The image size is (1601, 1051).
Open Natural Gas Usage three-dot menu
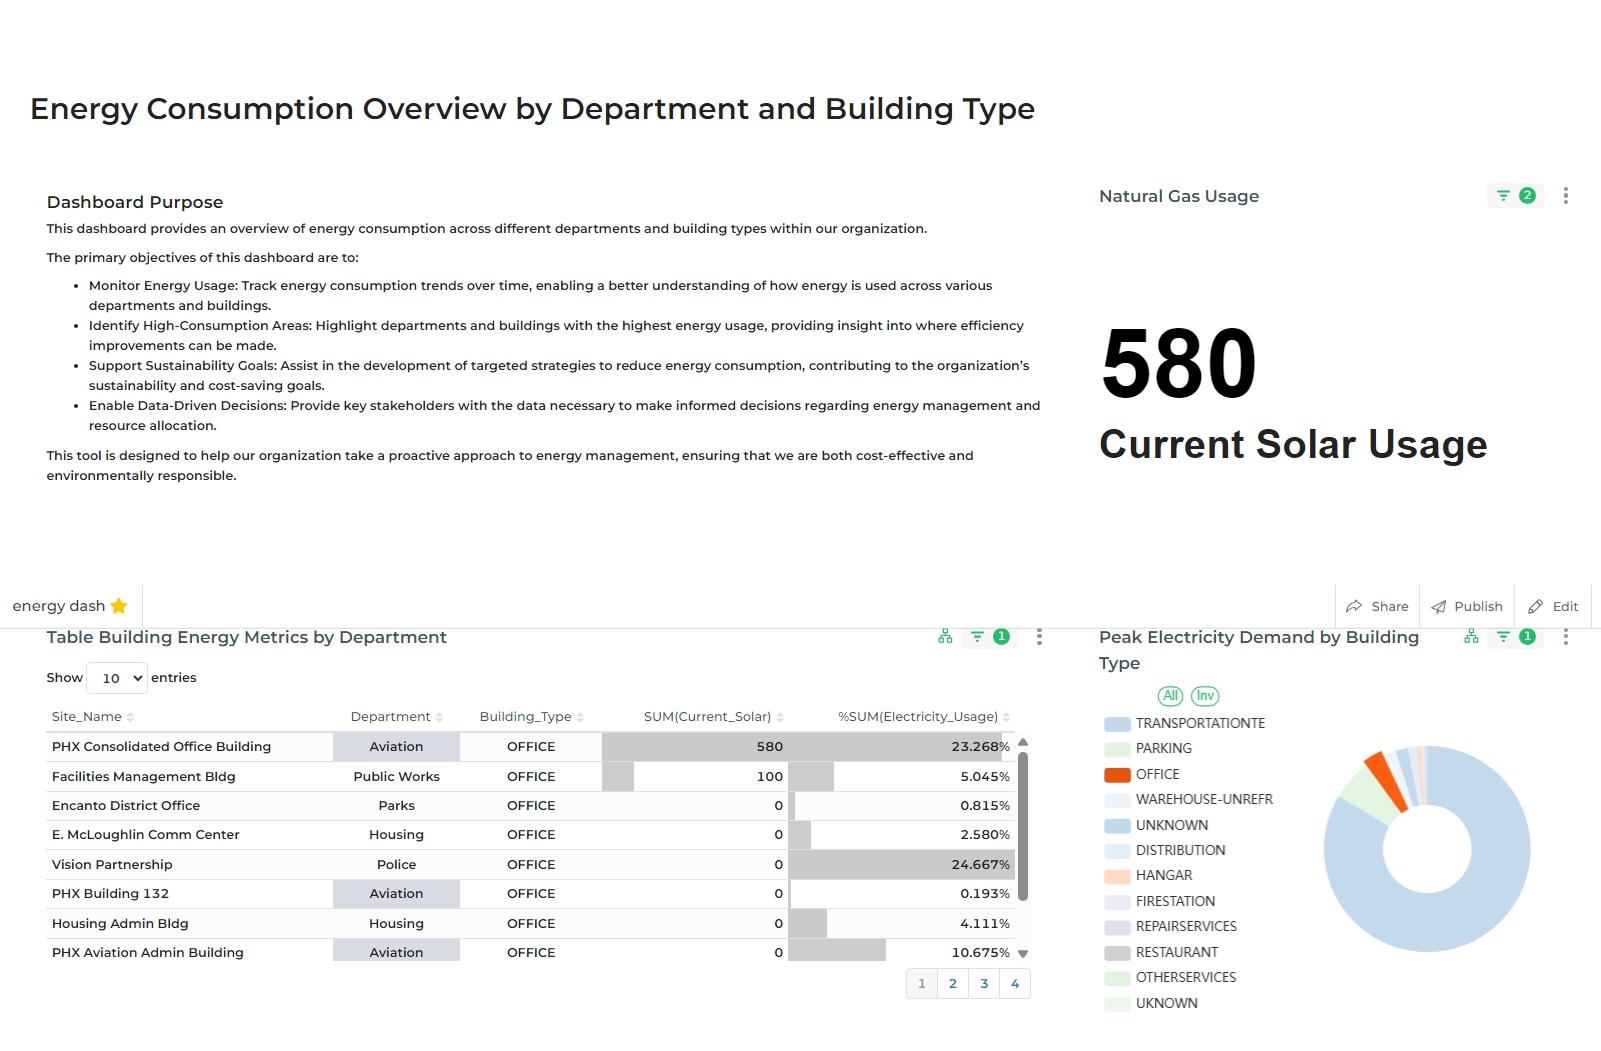[x=1566, y=196]
